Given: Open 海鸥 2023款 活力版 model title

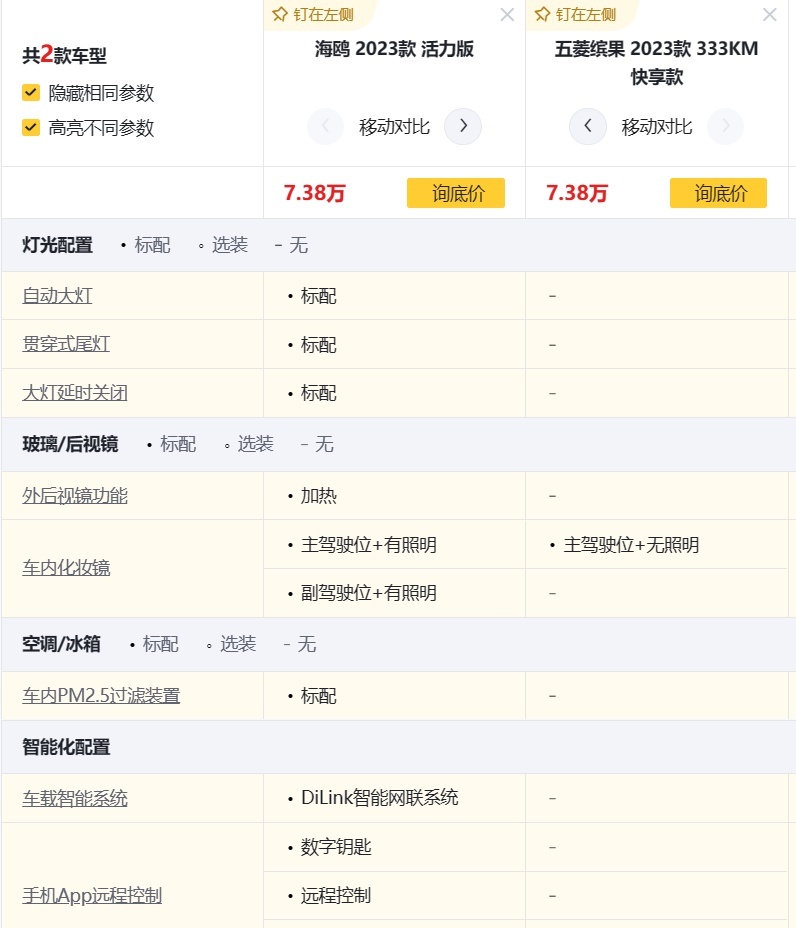Looking at the screenshot, I should pyautogui.click(x=394, y=49).
